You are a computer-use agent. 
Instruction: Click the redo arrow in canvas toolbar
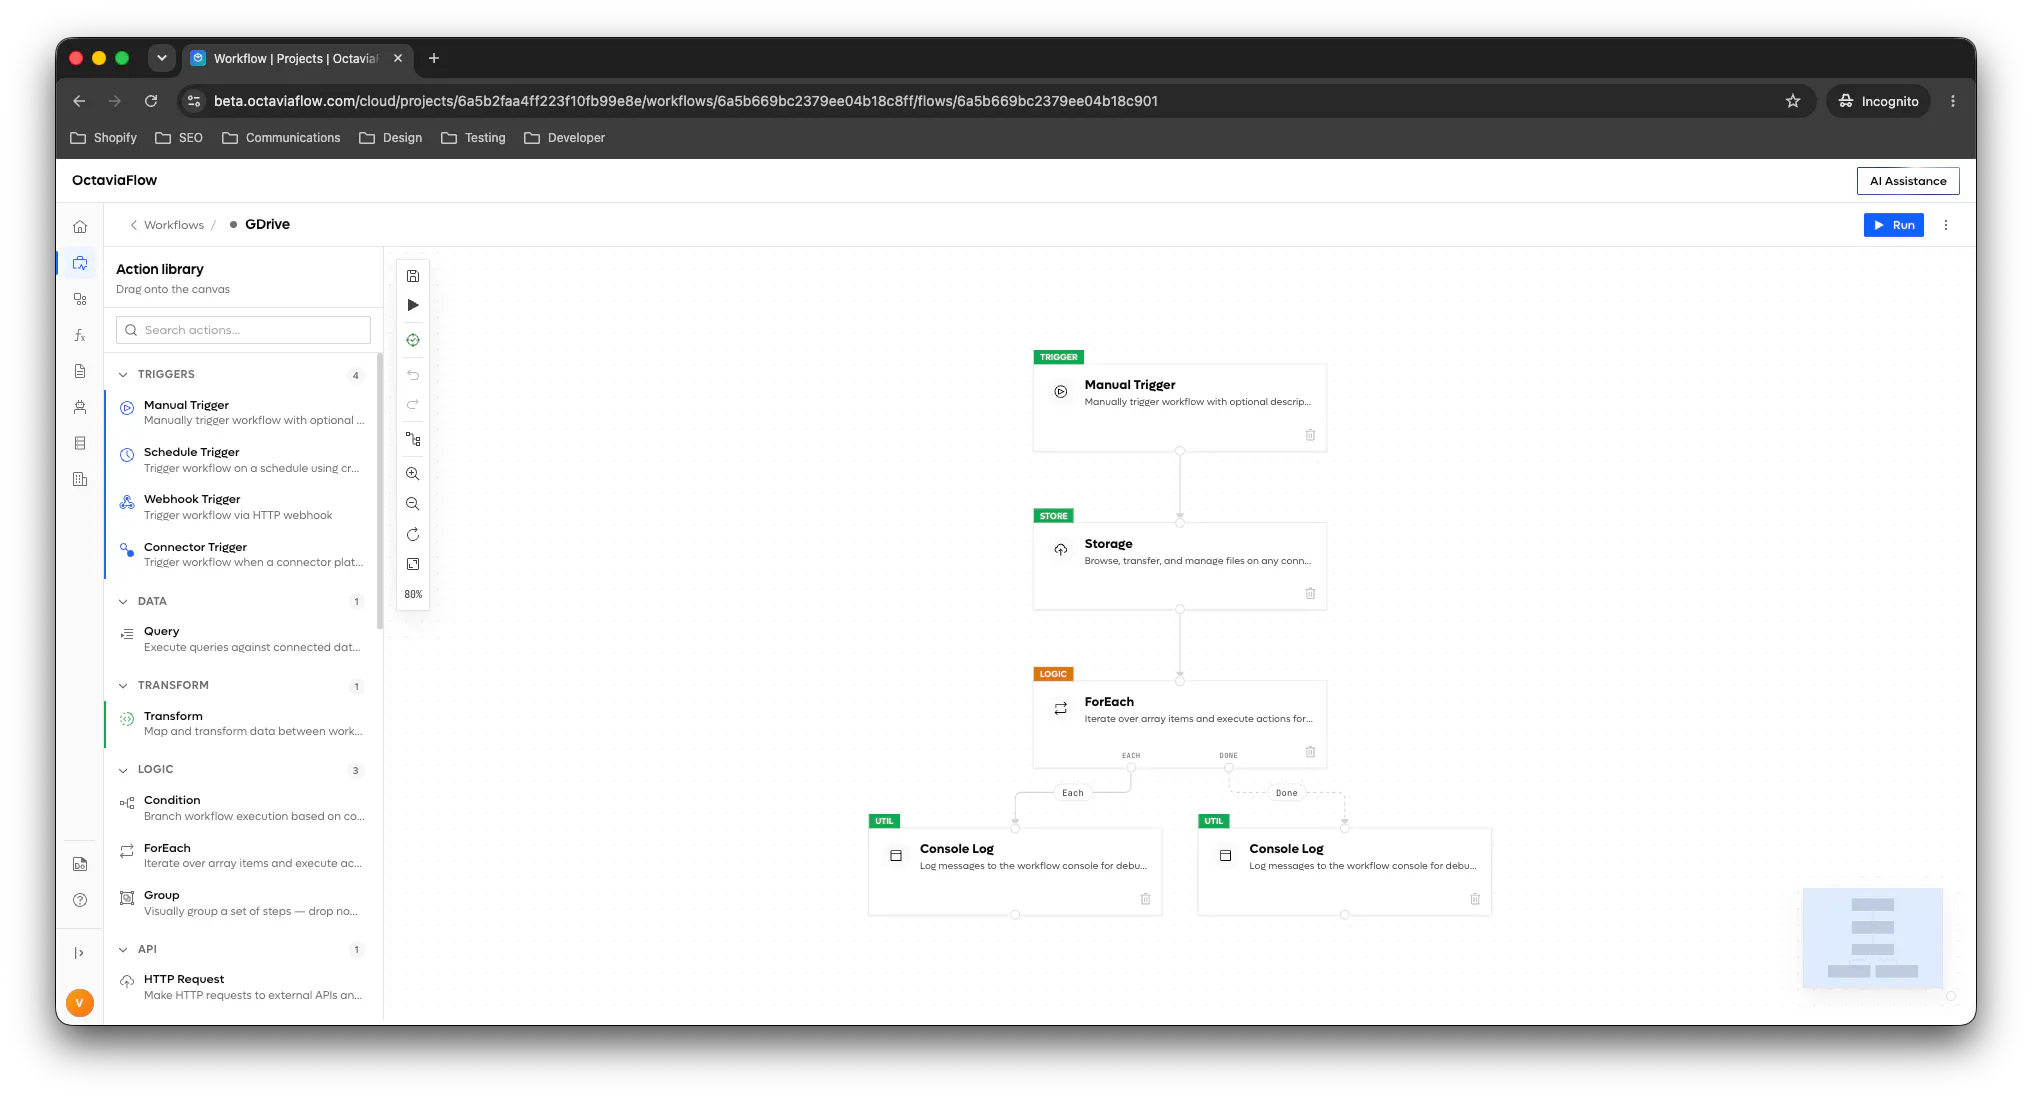(413, 404)
